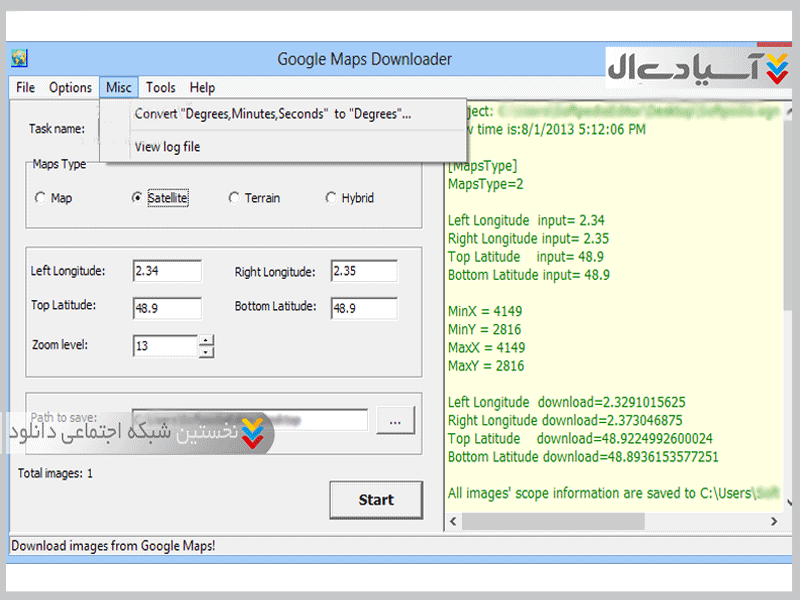800x600 pixels.
Task: Browse for save path with ... button
Action: [396, 421]
